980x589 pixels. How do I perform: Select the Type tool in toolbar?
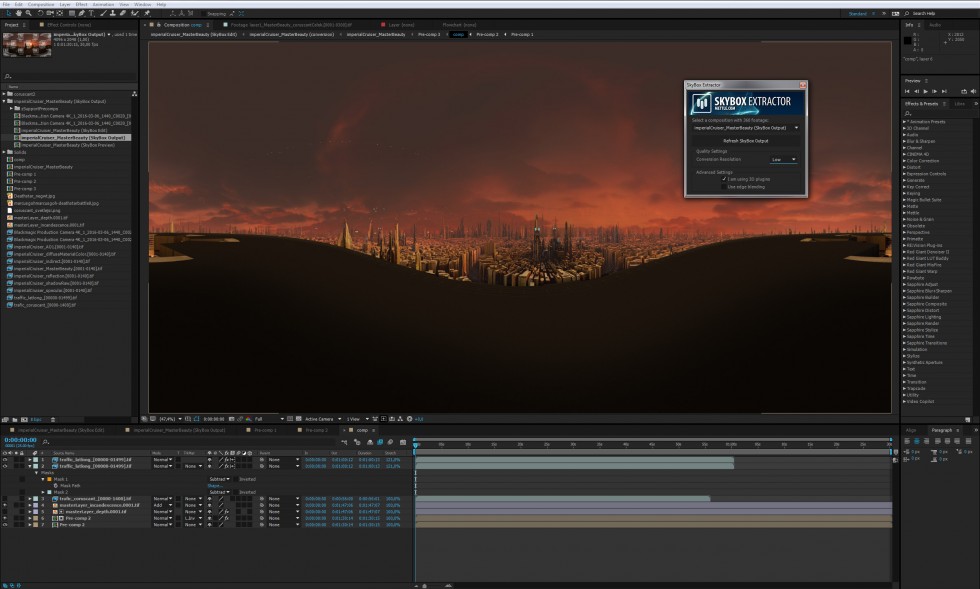click(x=92, y=14)
